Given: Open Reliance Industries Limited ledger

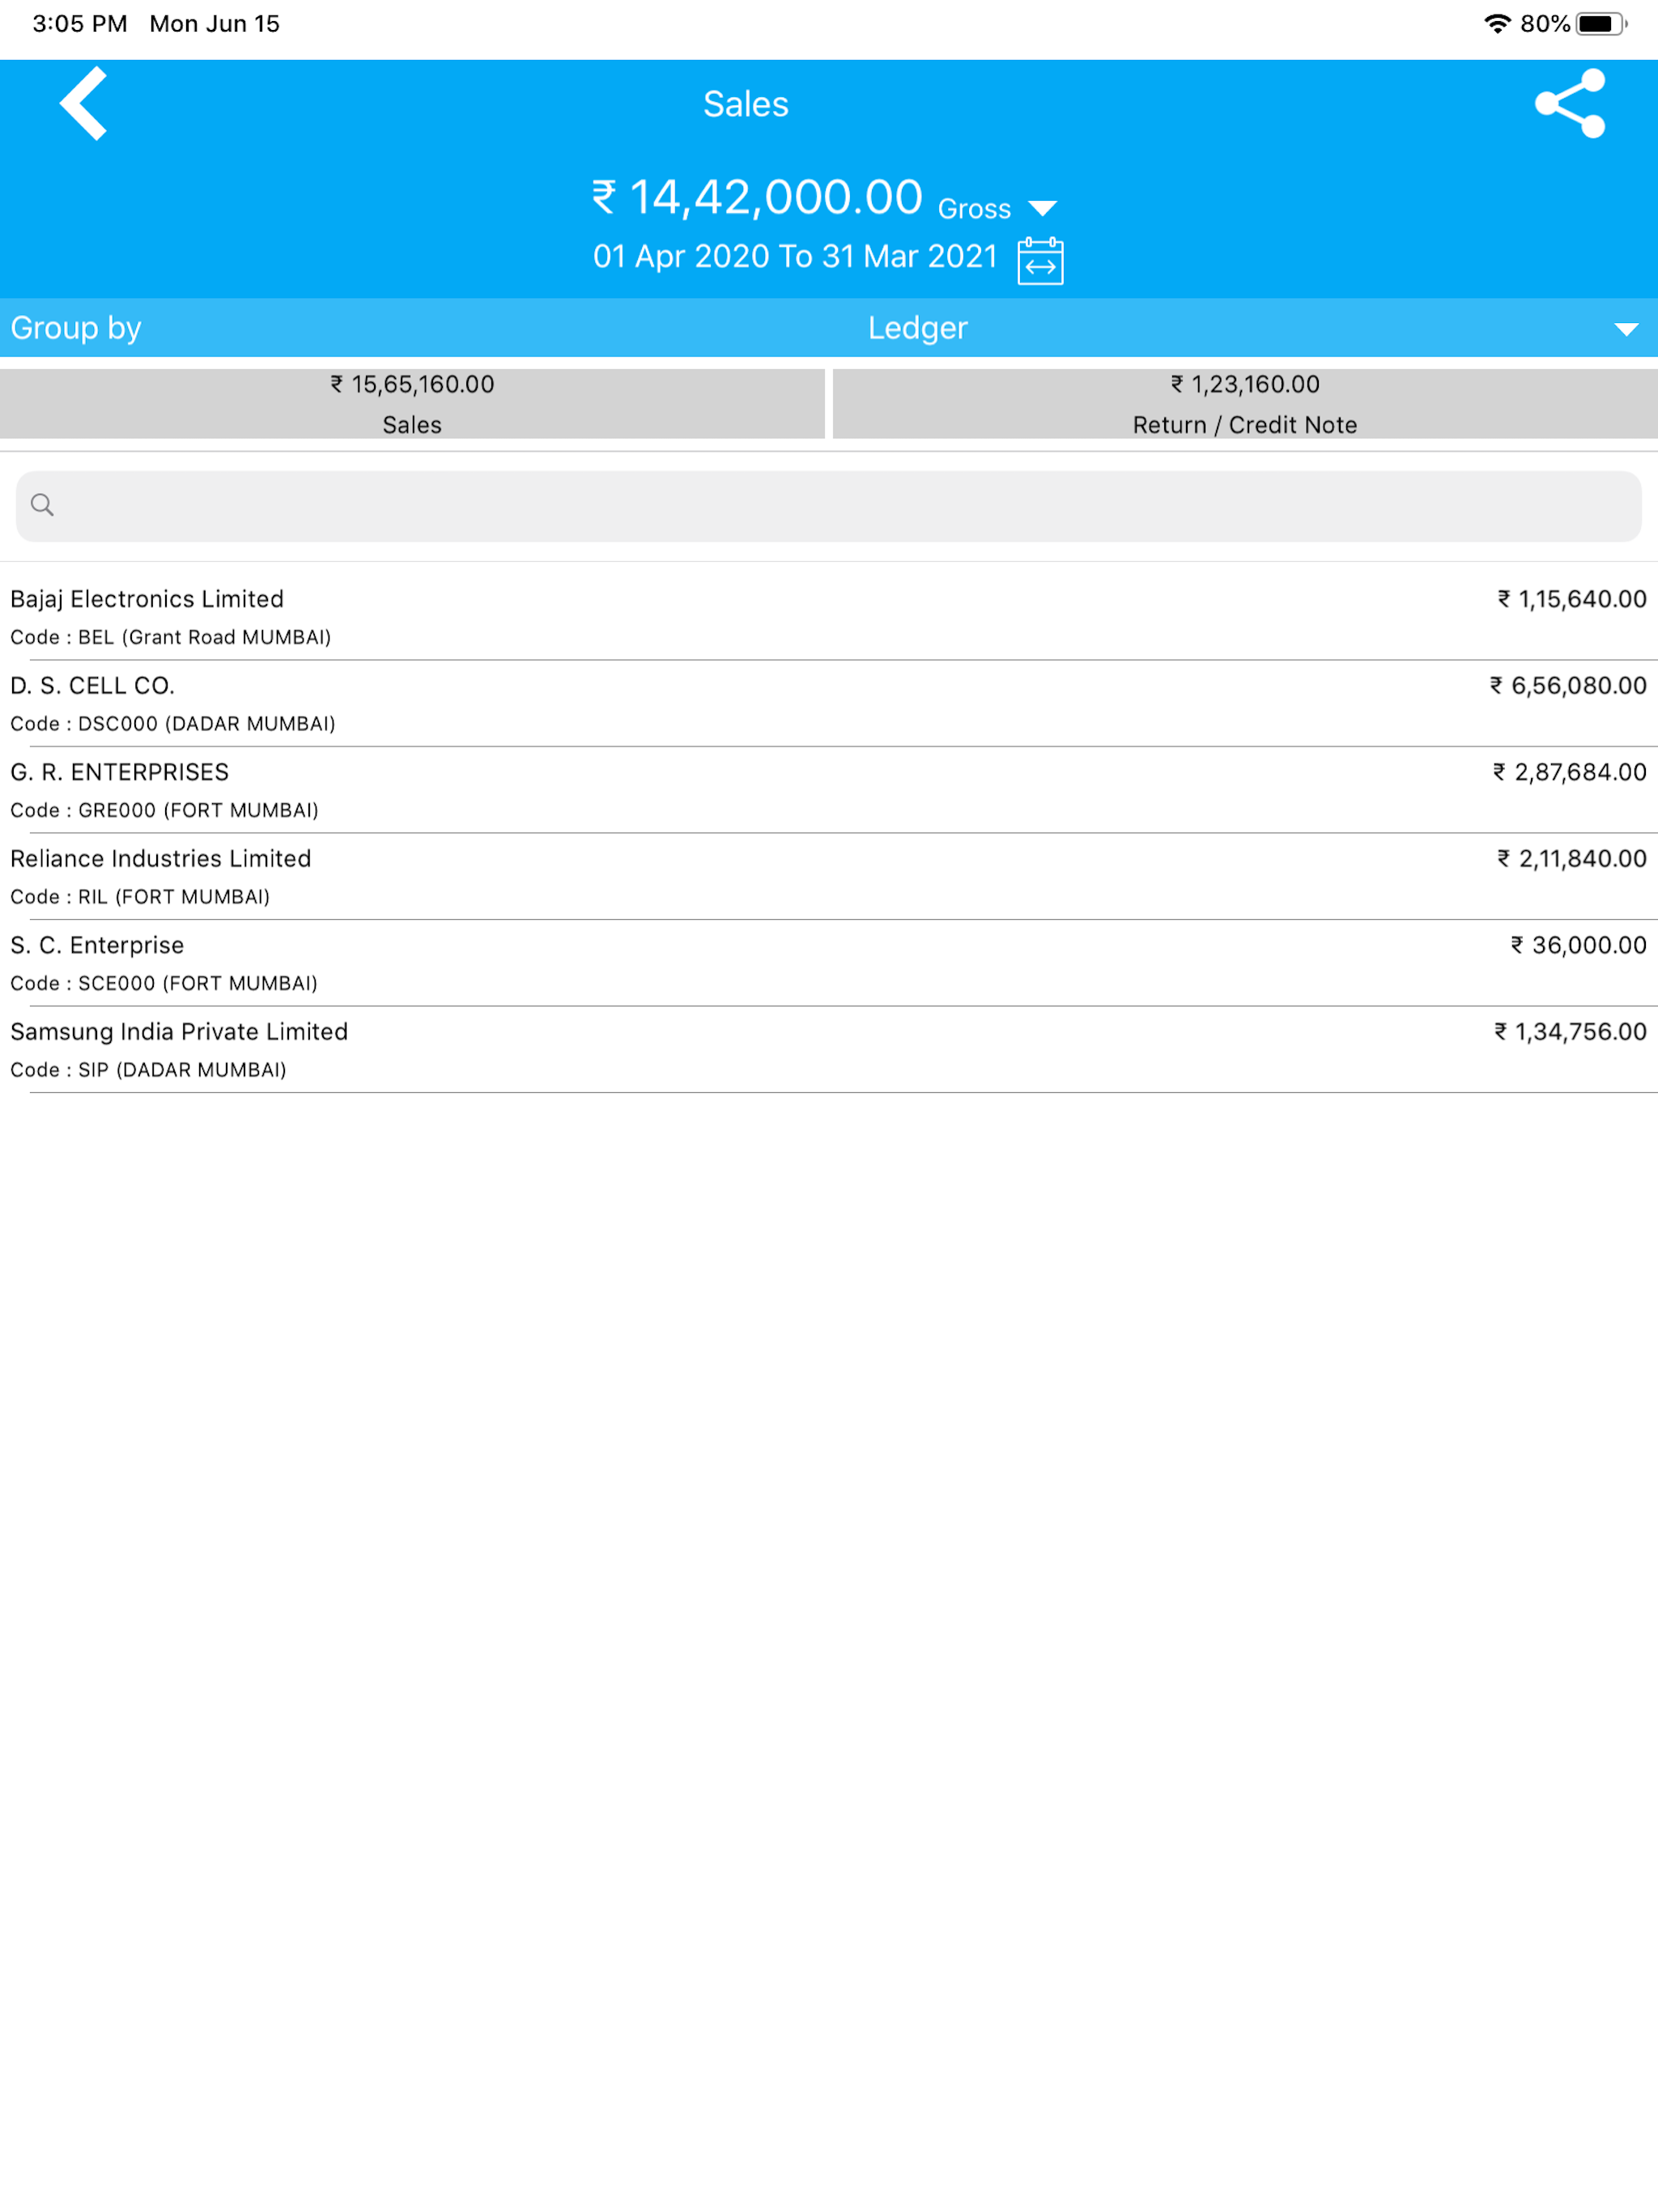Looking at the screenshot, I should pyautogui.click(x=829, y=877).
